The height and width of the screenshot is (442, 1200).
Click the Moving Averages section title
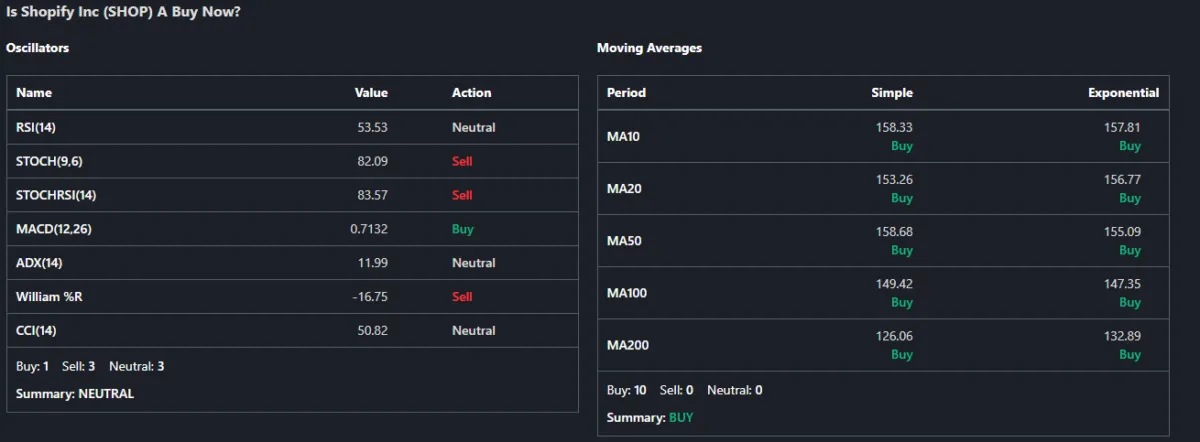[x=649, y=48]
